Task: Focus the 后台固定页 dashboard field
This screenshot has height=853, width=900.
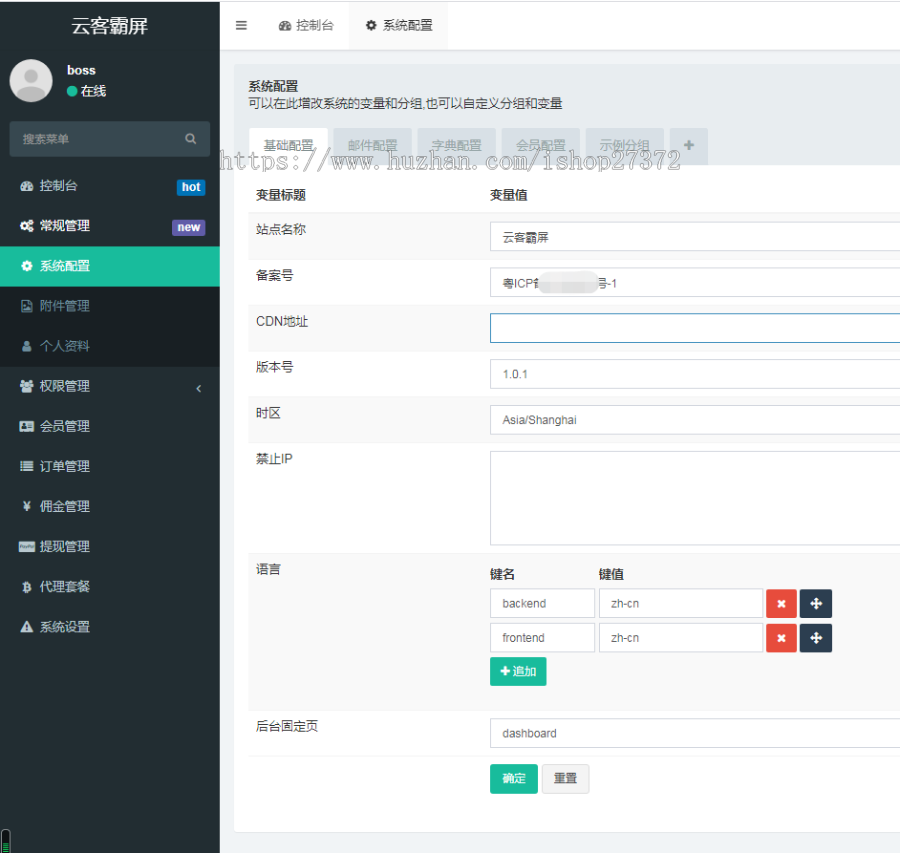Action: [x=695, y=733]
